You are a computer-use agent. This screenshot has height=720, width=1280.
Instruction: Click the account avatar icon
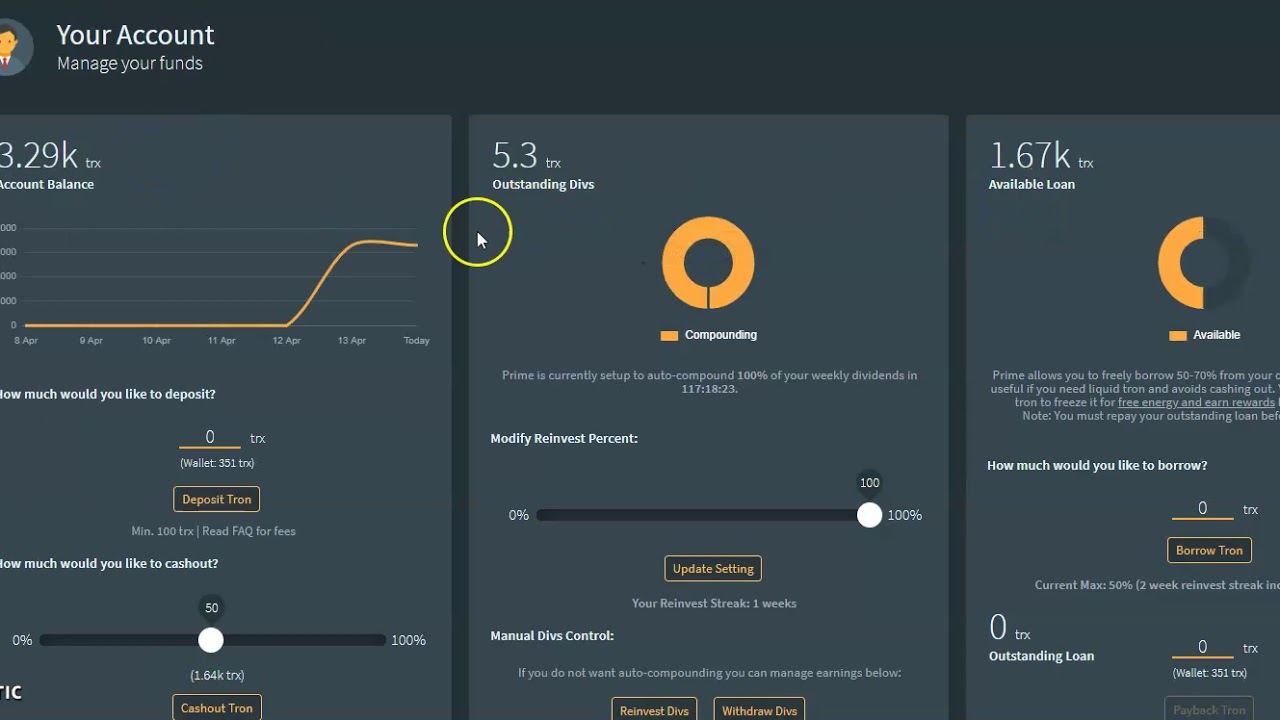pos(14,47)
